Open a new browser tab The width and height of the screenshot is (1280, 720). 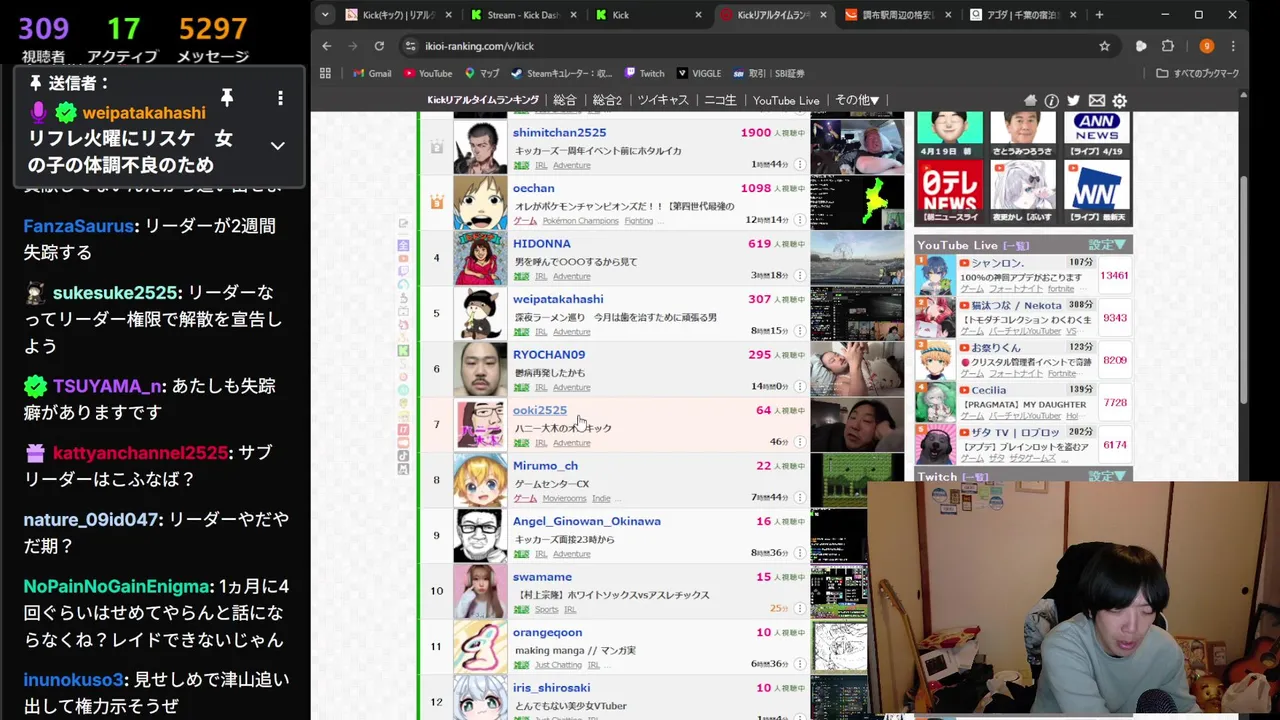pos(1099,15)
